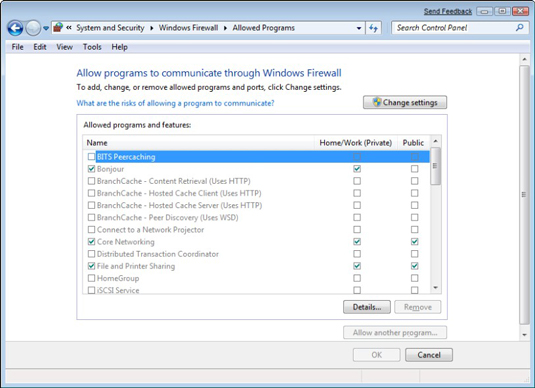Select BranchCache - Hosted Cache Client row

point(256,193)
